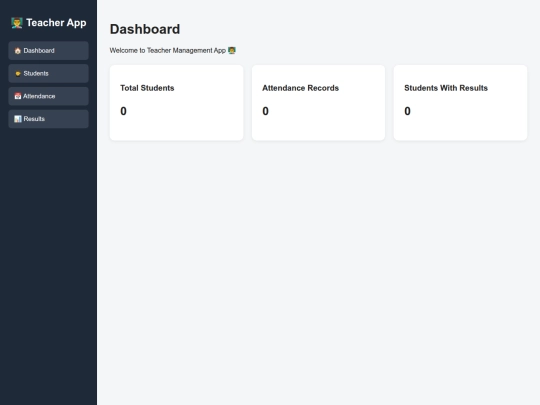This screenshot has width=540, height=405.
Task: Open the Attendance Records card
Action: click(319, 103)
